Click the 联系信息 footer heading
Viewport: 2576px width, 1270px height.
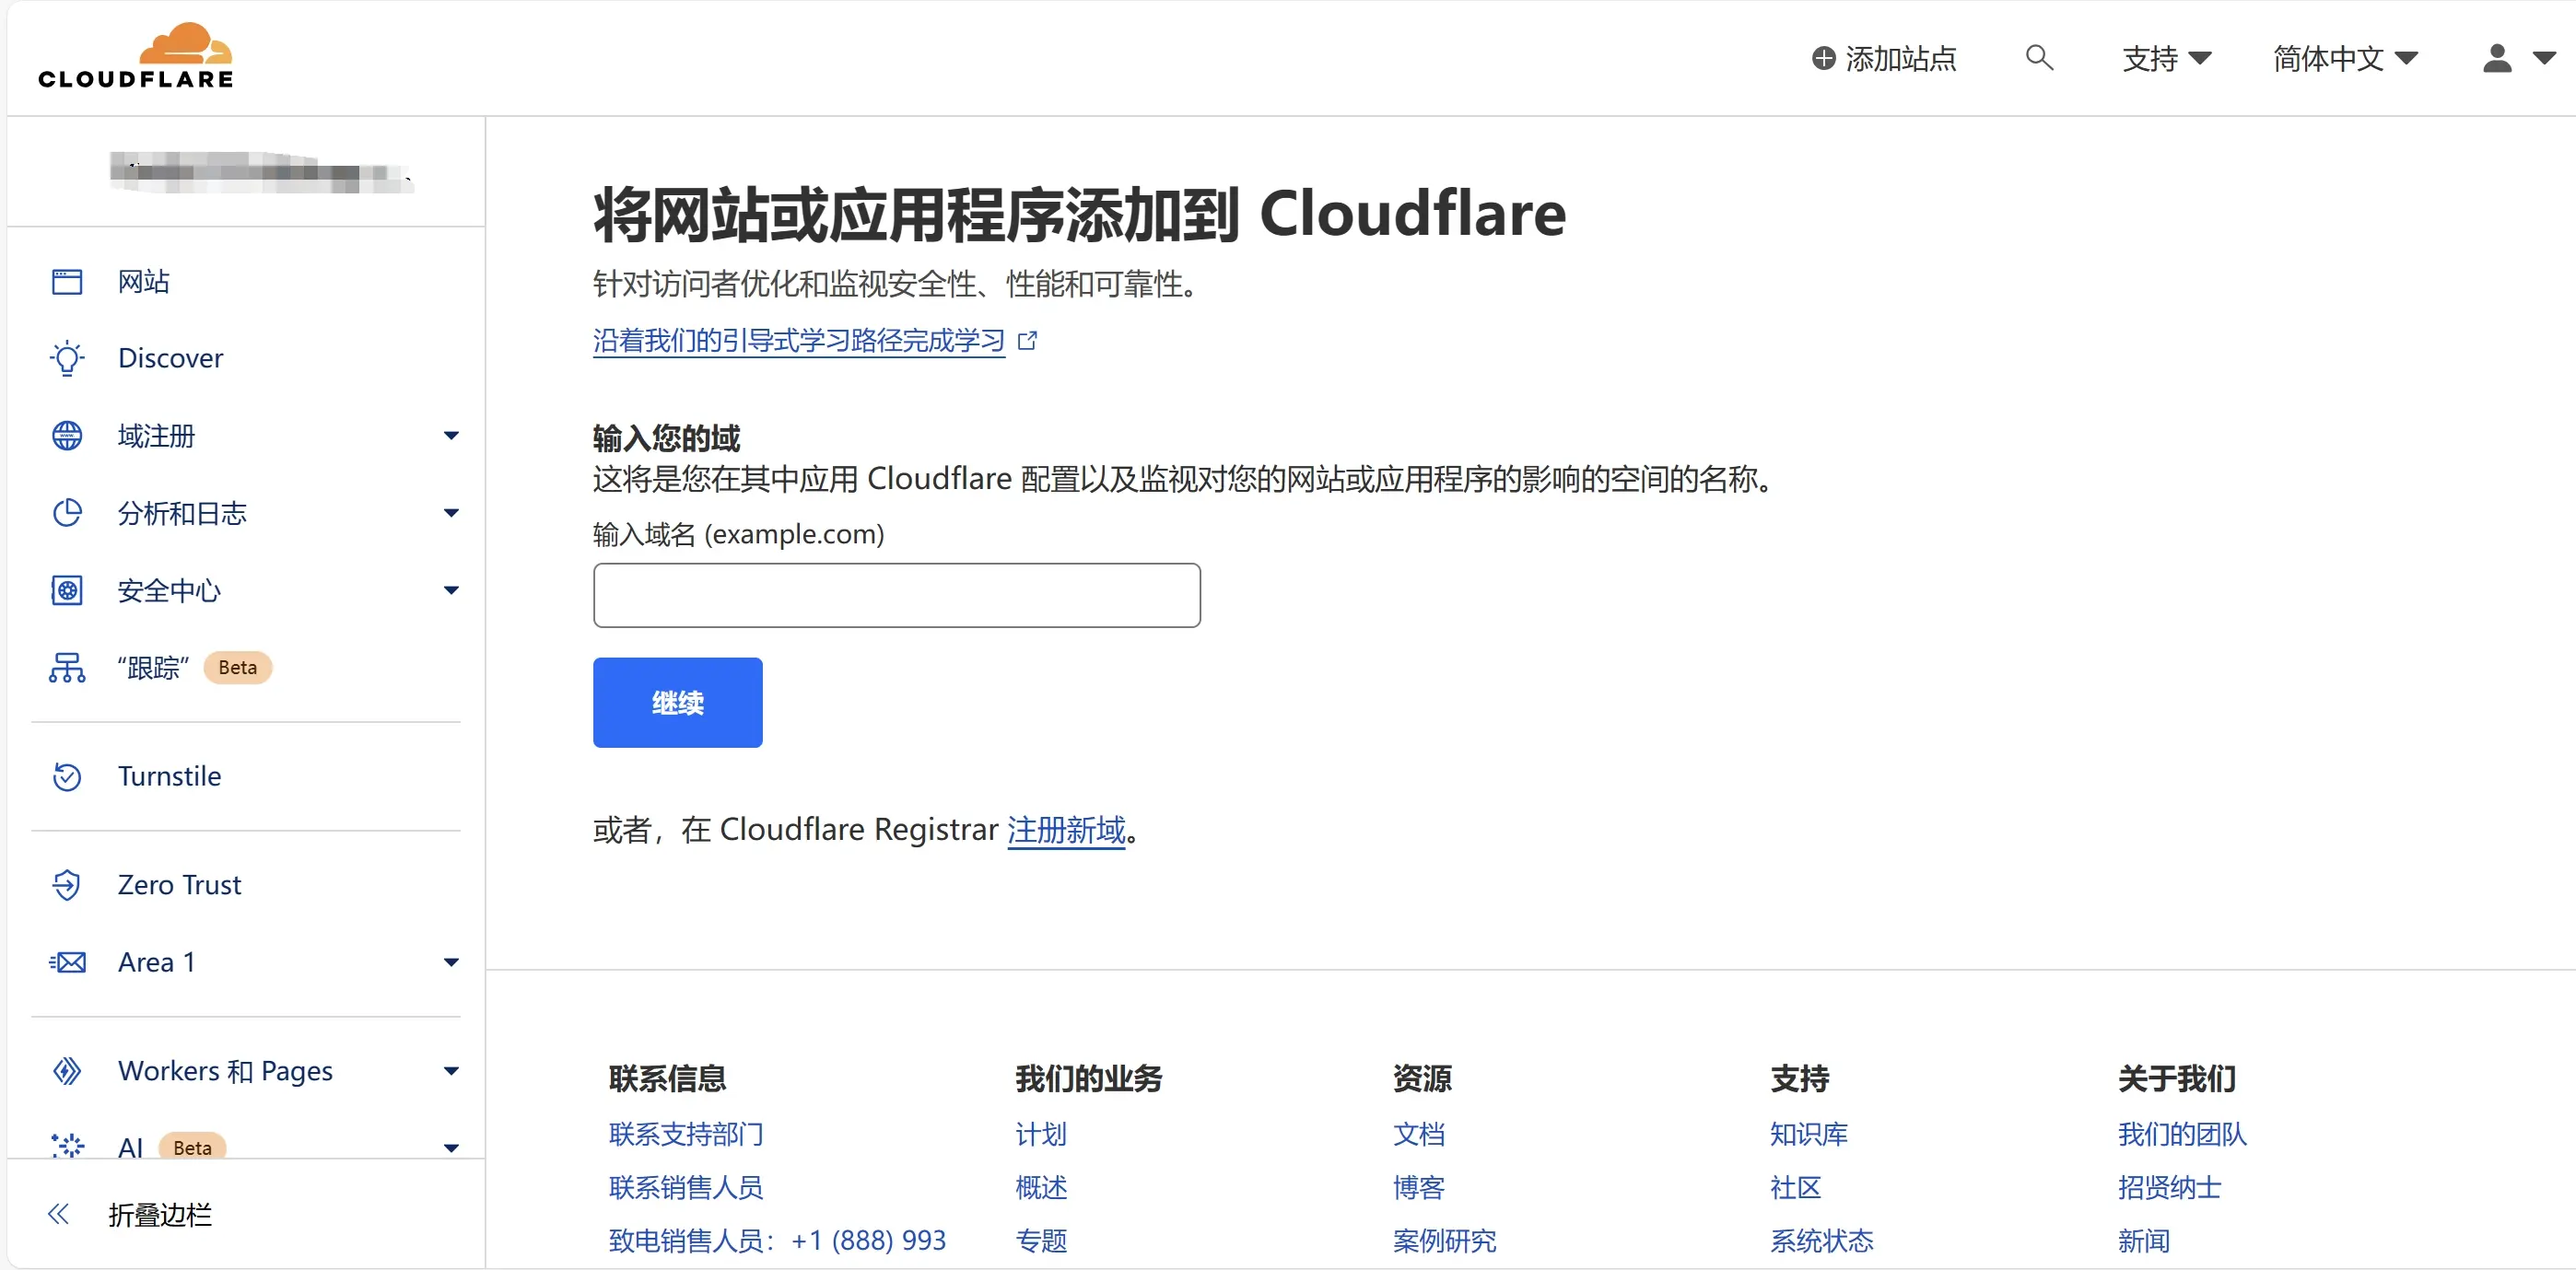click(667, 1079)
